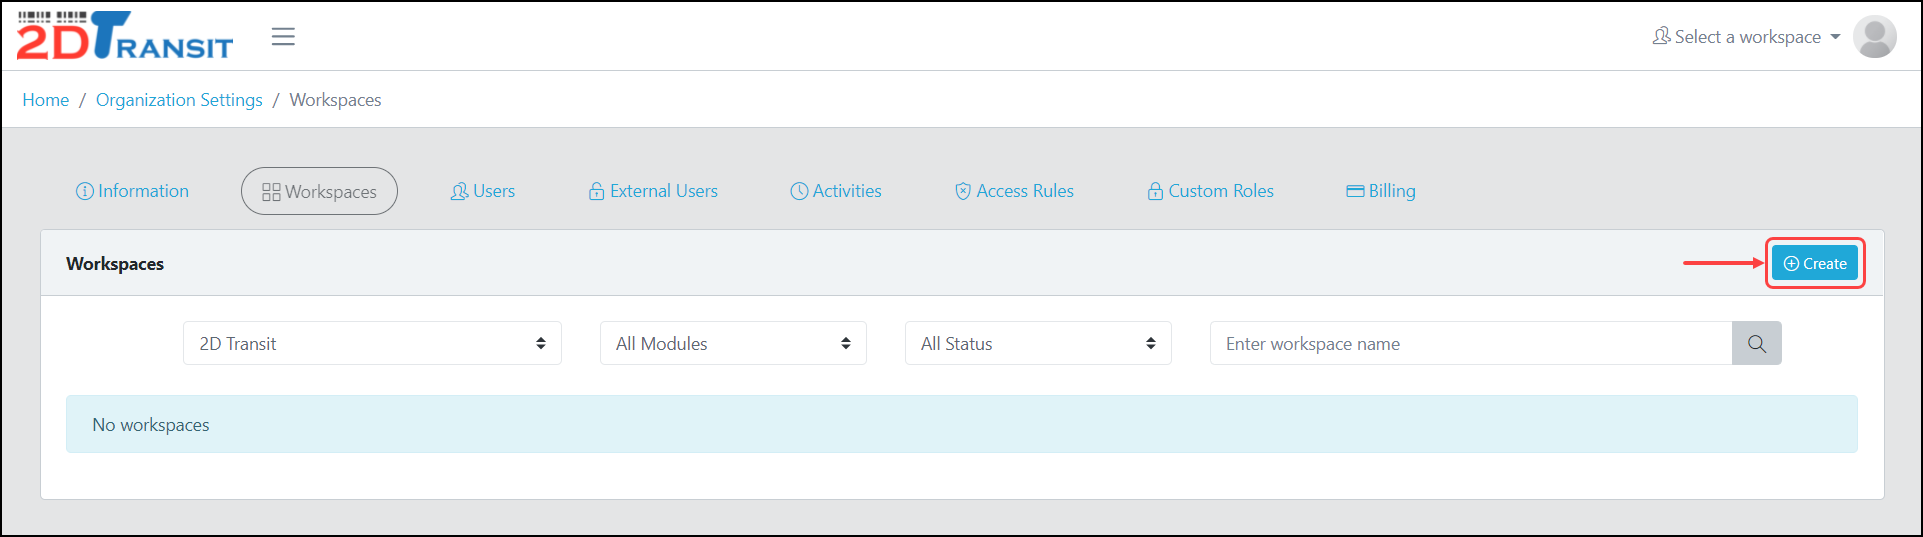Toggle the hamburger menu icon
This screenshot has width=1923, height=537.
(x=283, y=37)
